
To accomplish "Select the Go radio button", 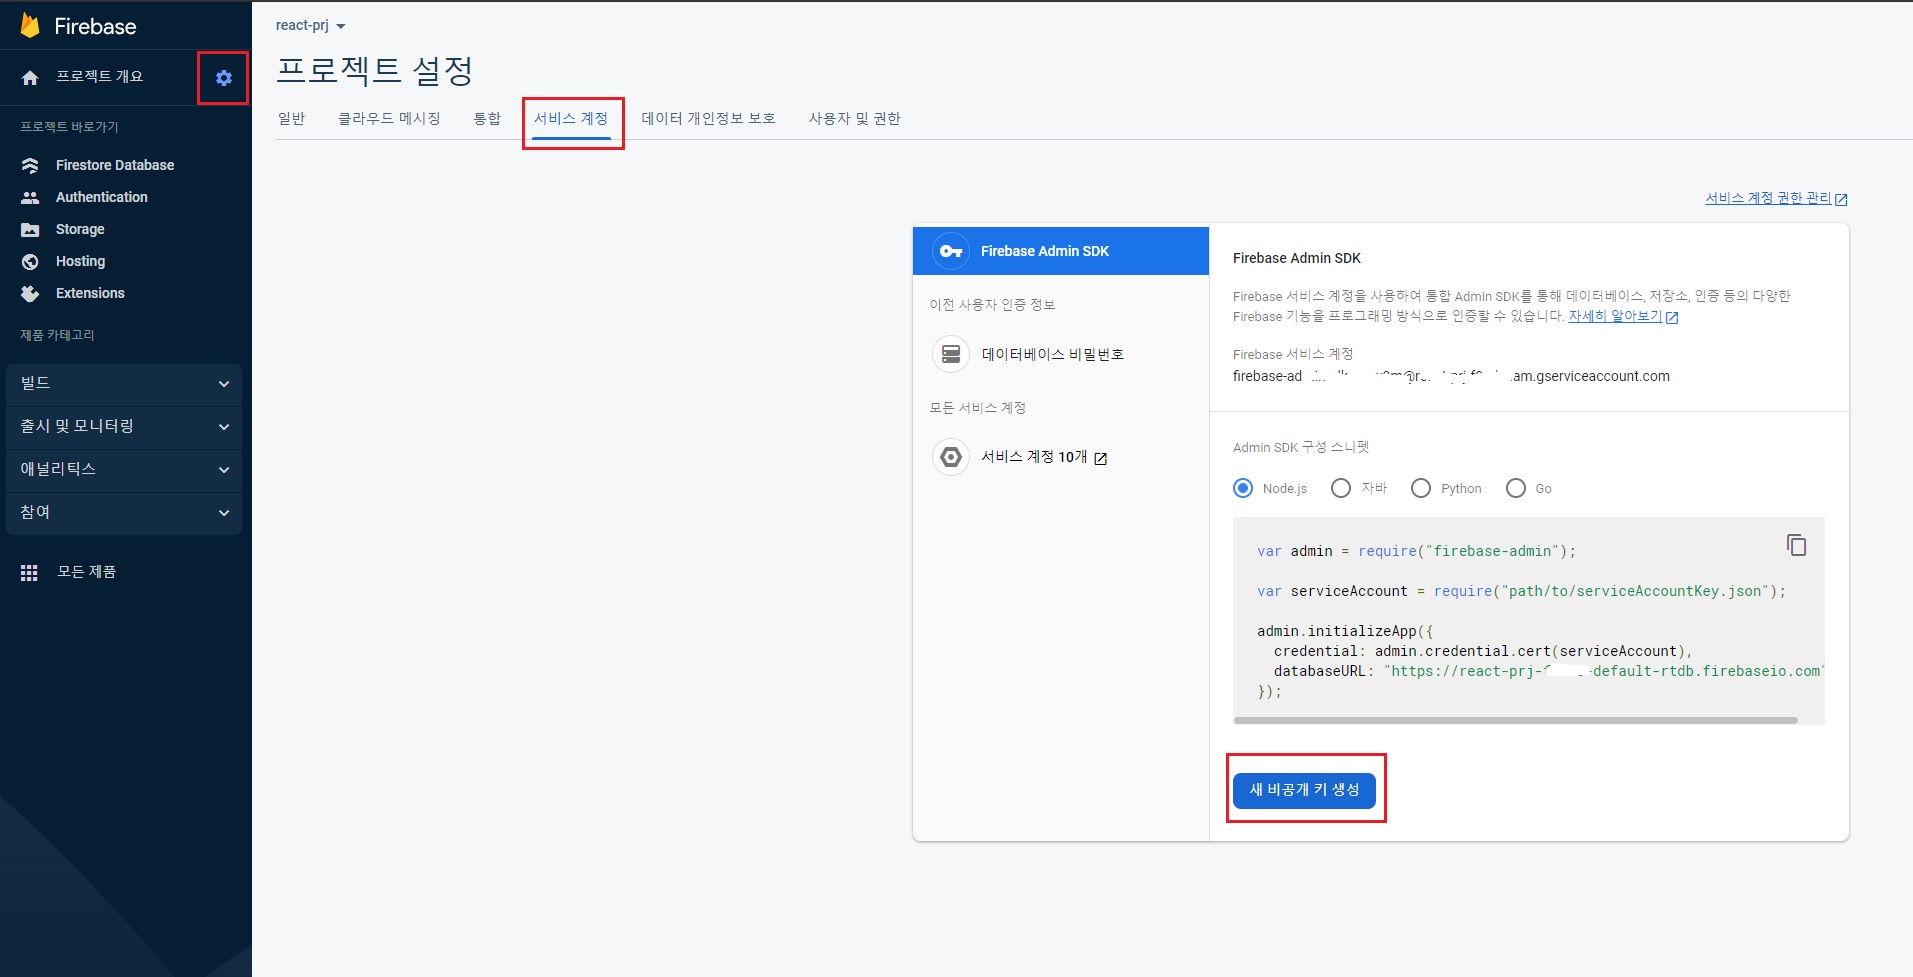I will 1516,488.
